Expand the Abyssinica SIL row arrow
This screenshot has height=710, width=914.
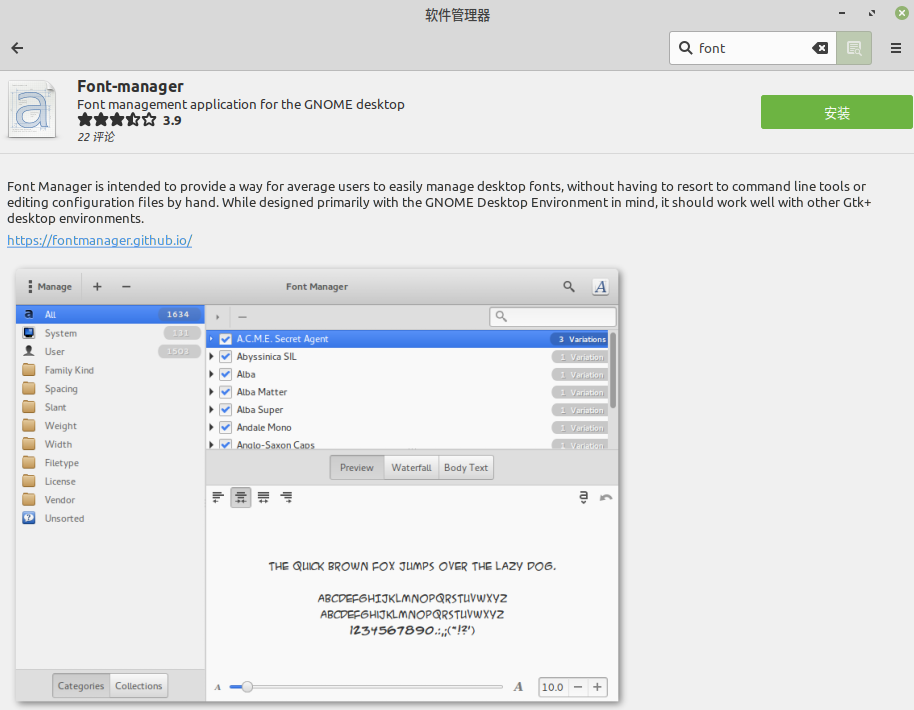point(212,356)
